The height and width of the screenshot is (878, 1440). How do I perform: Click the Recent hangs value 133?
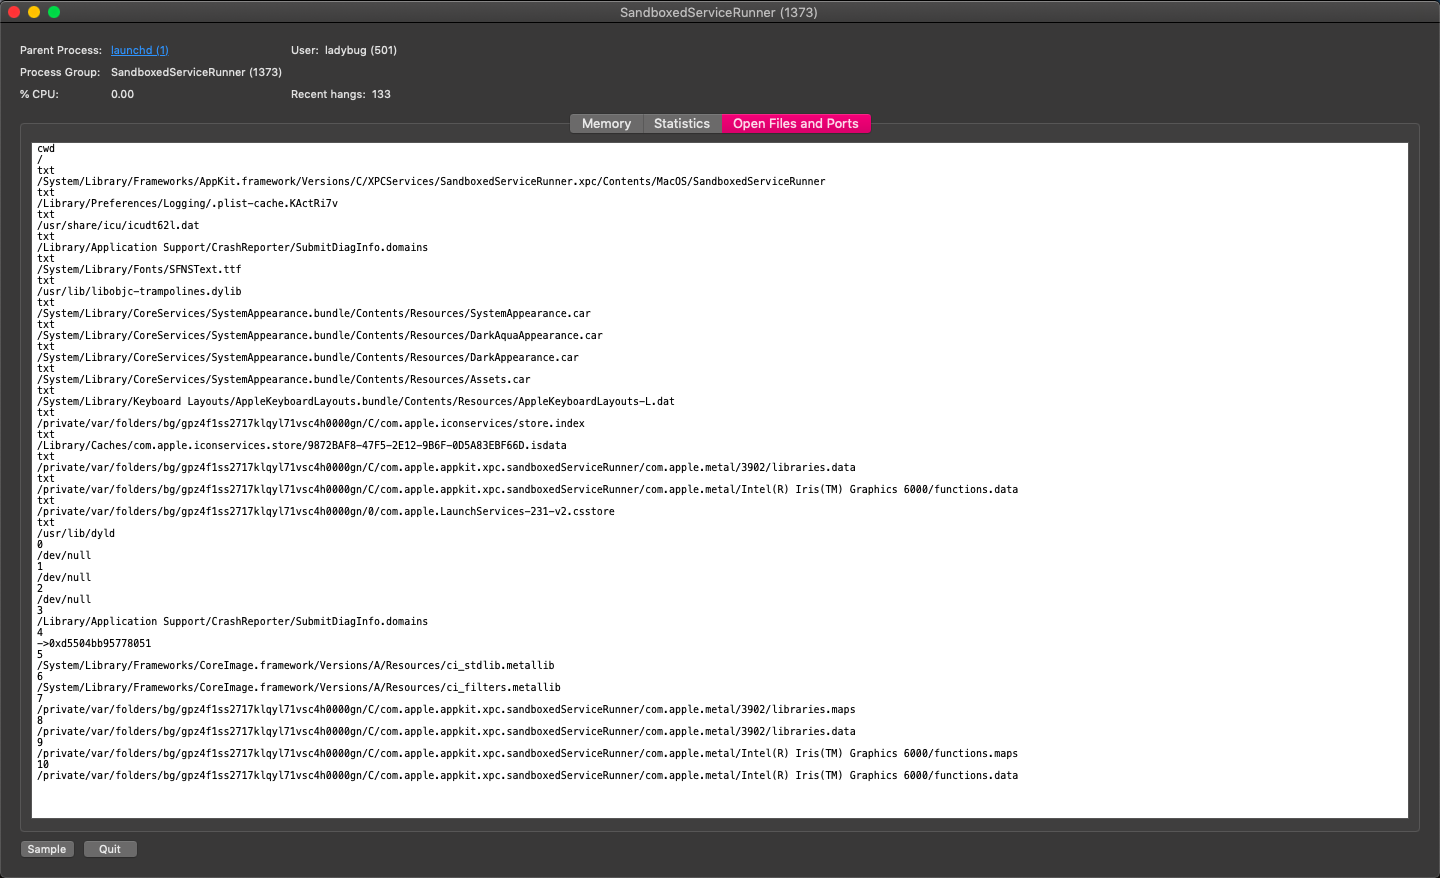tap(381, 94)
